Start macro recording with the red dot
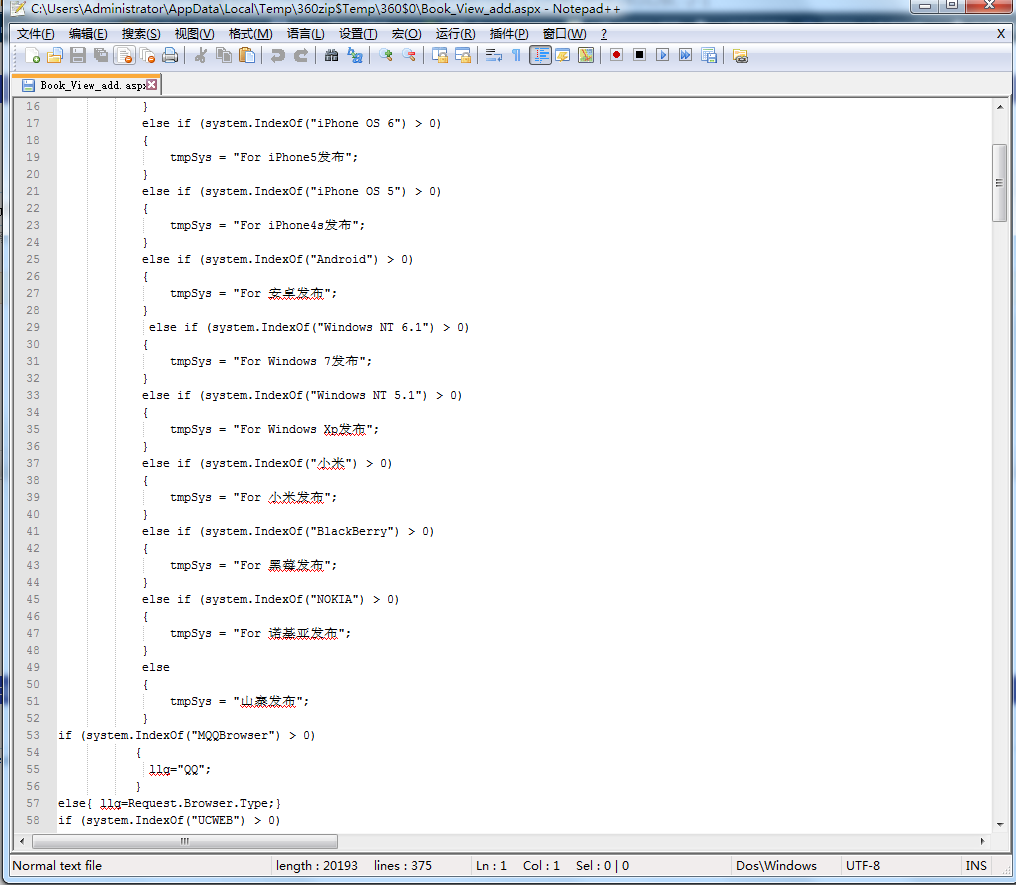Image resolution: width=1016 pixels, height=885 pixels. click(616, 55)
